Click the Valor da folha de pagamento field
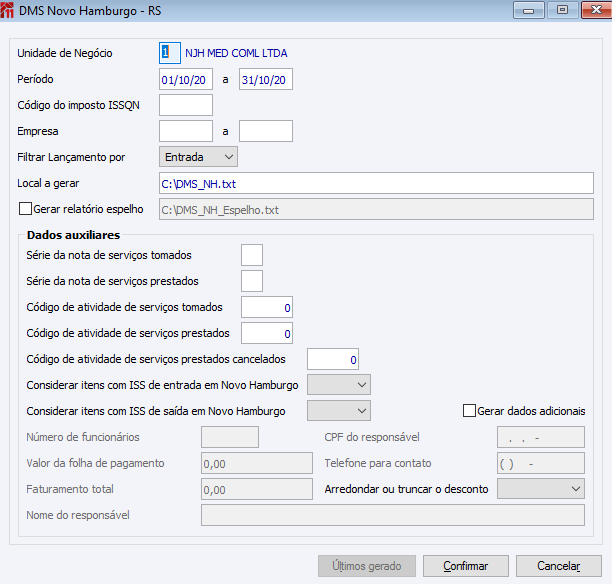 tap(257, 463)
